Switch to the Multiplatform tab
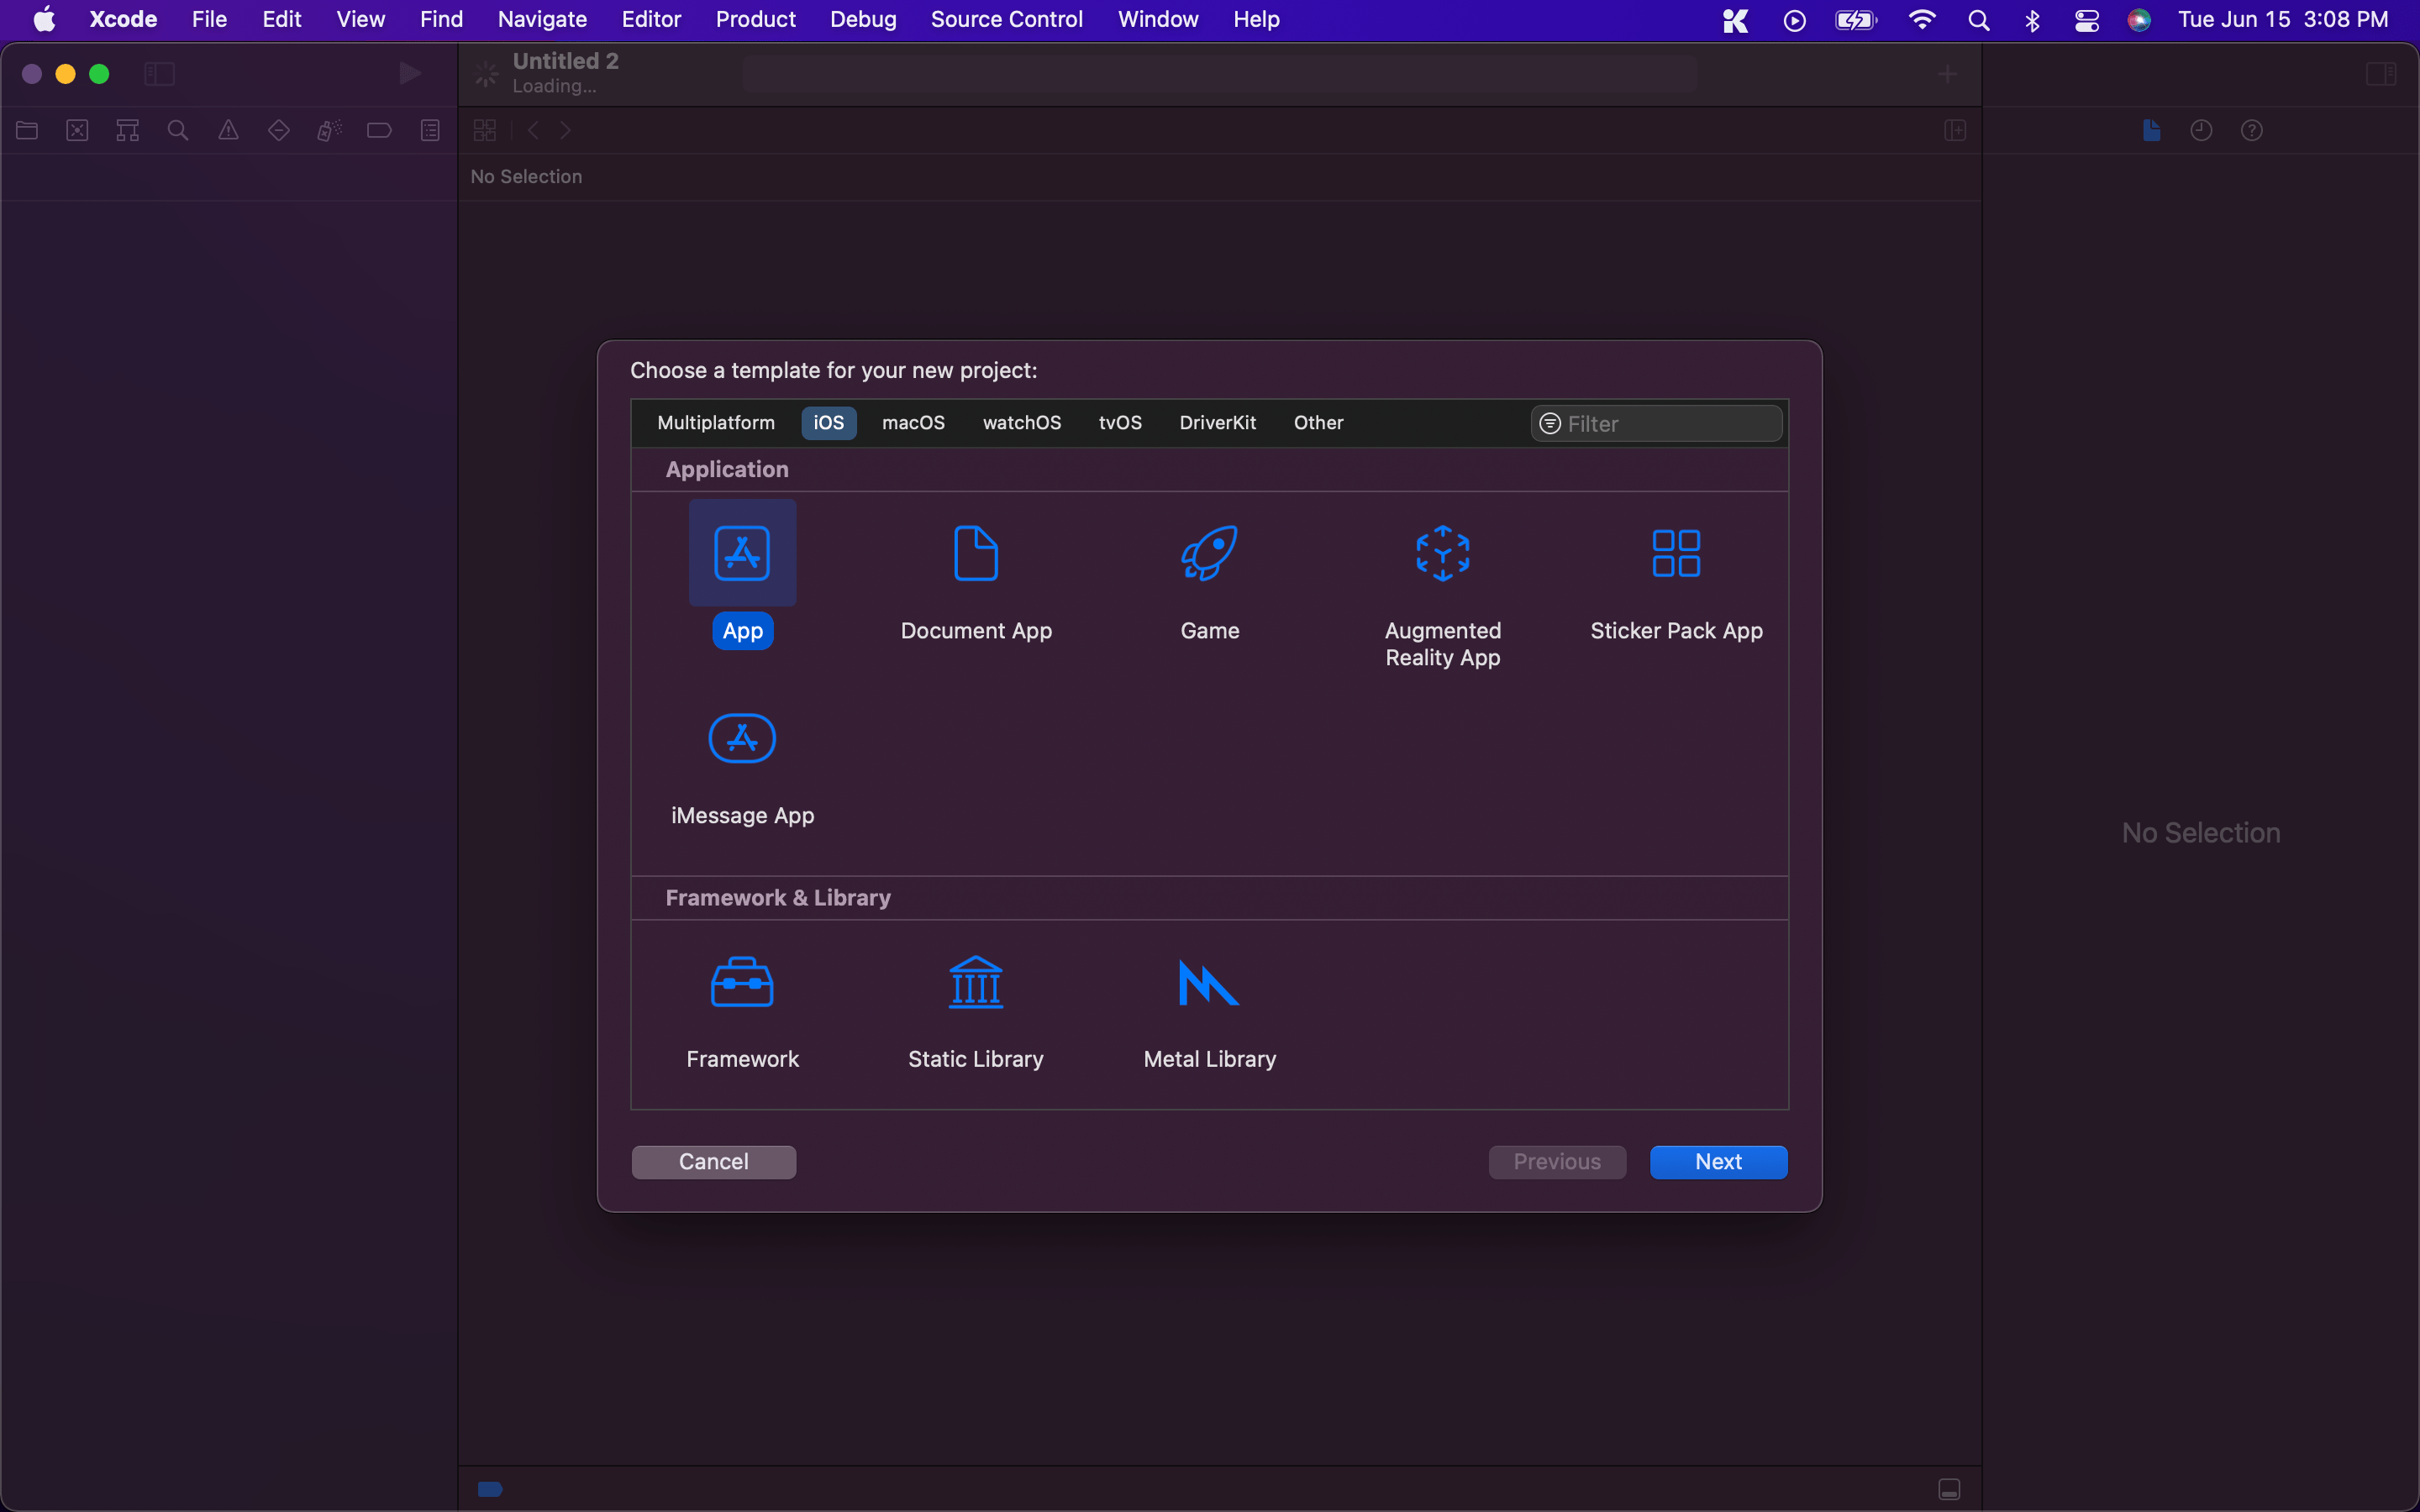This screenshot has width=2420, height=1512. tap(715, 423)
